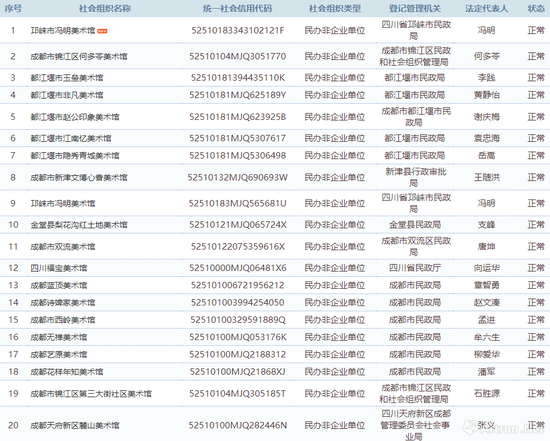The image size is (550, 441).
Task: Open 四川福宝美术馆 entry
Action: pos(59,268)
